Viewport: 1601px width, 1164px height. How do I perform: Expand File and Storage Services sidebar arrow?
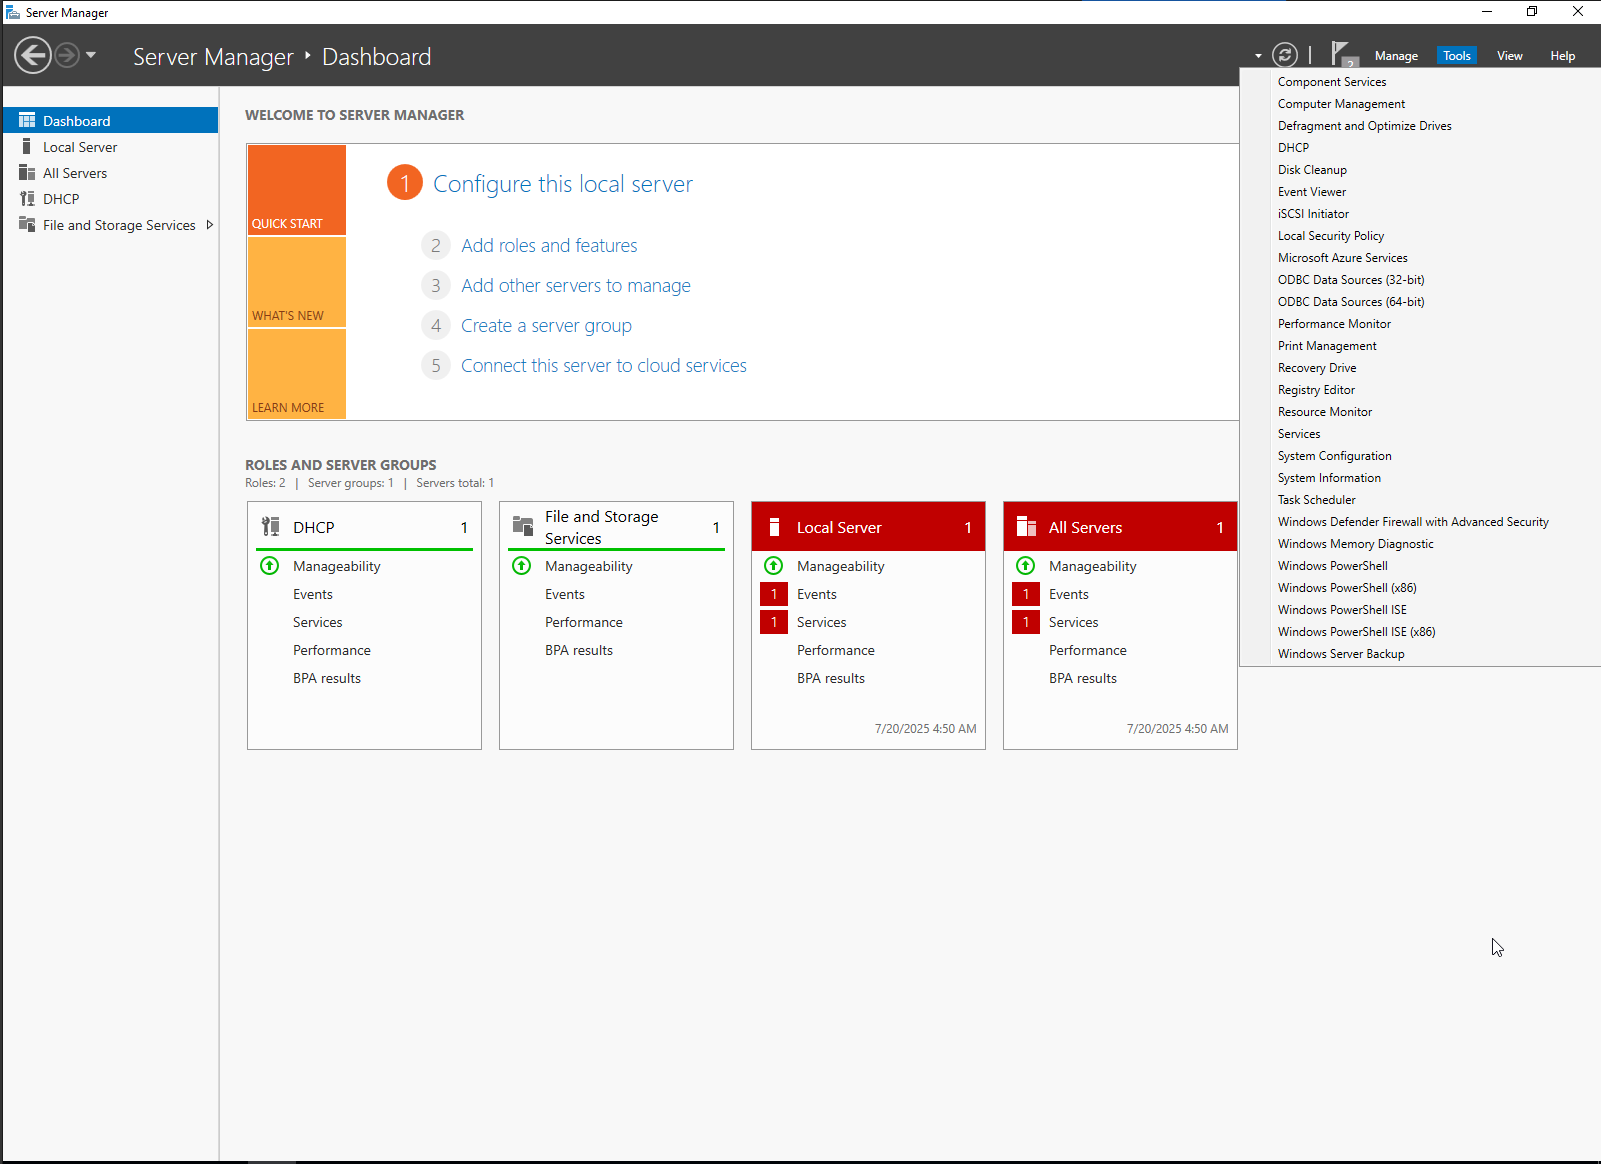coord(210,225)
